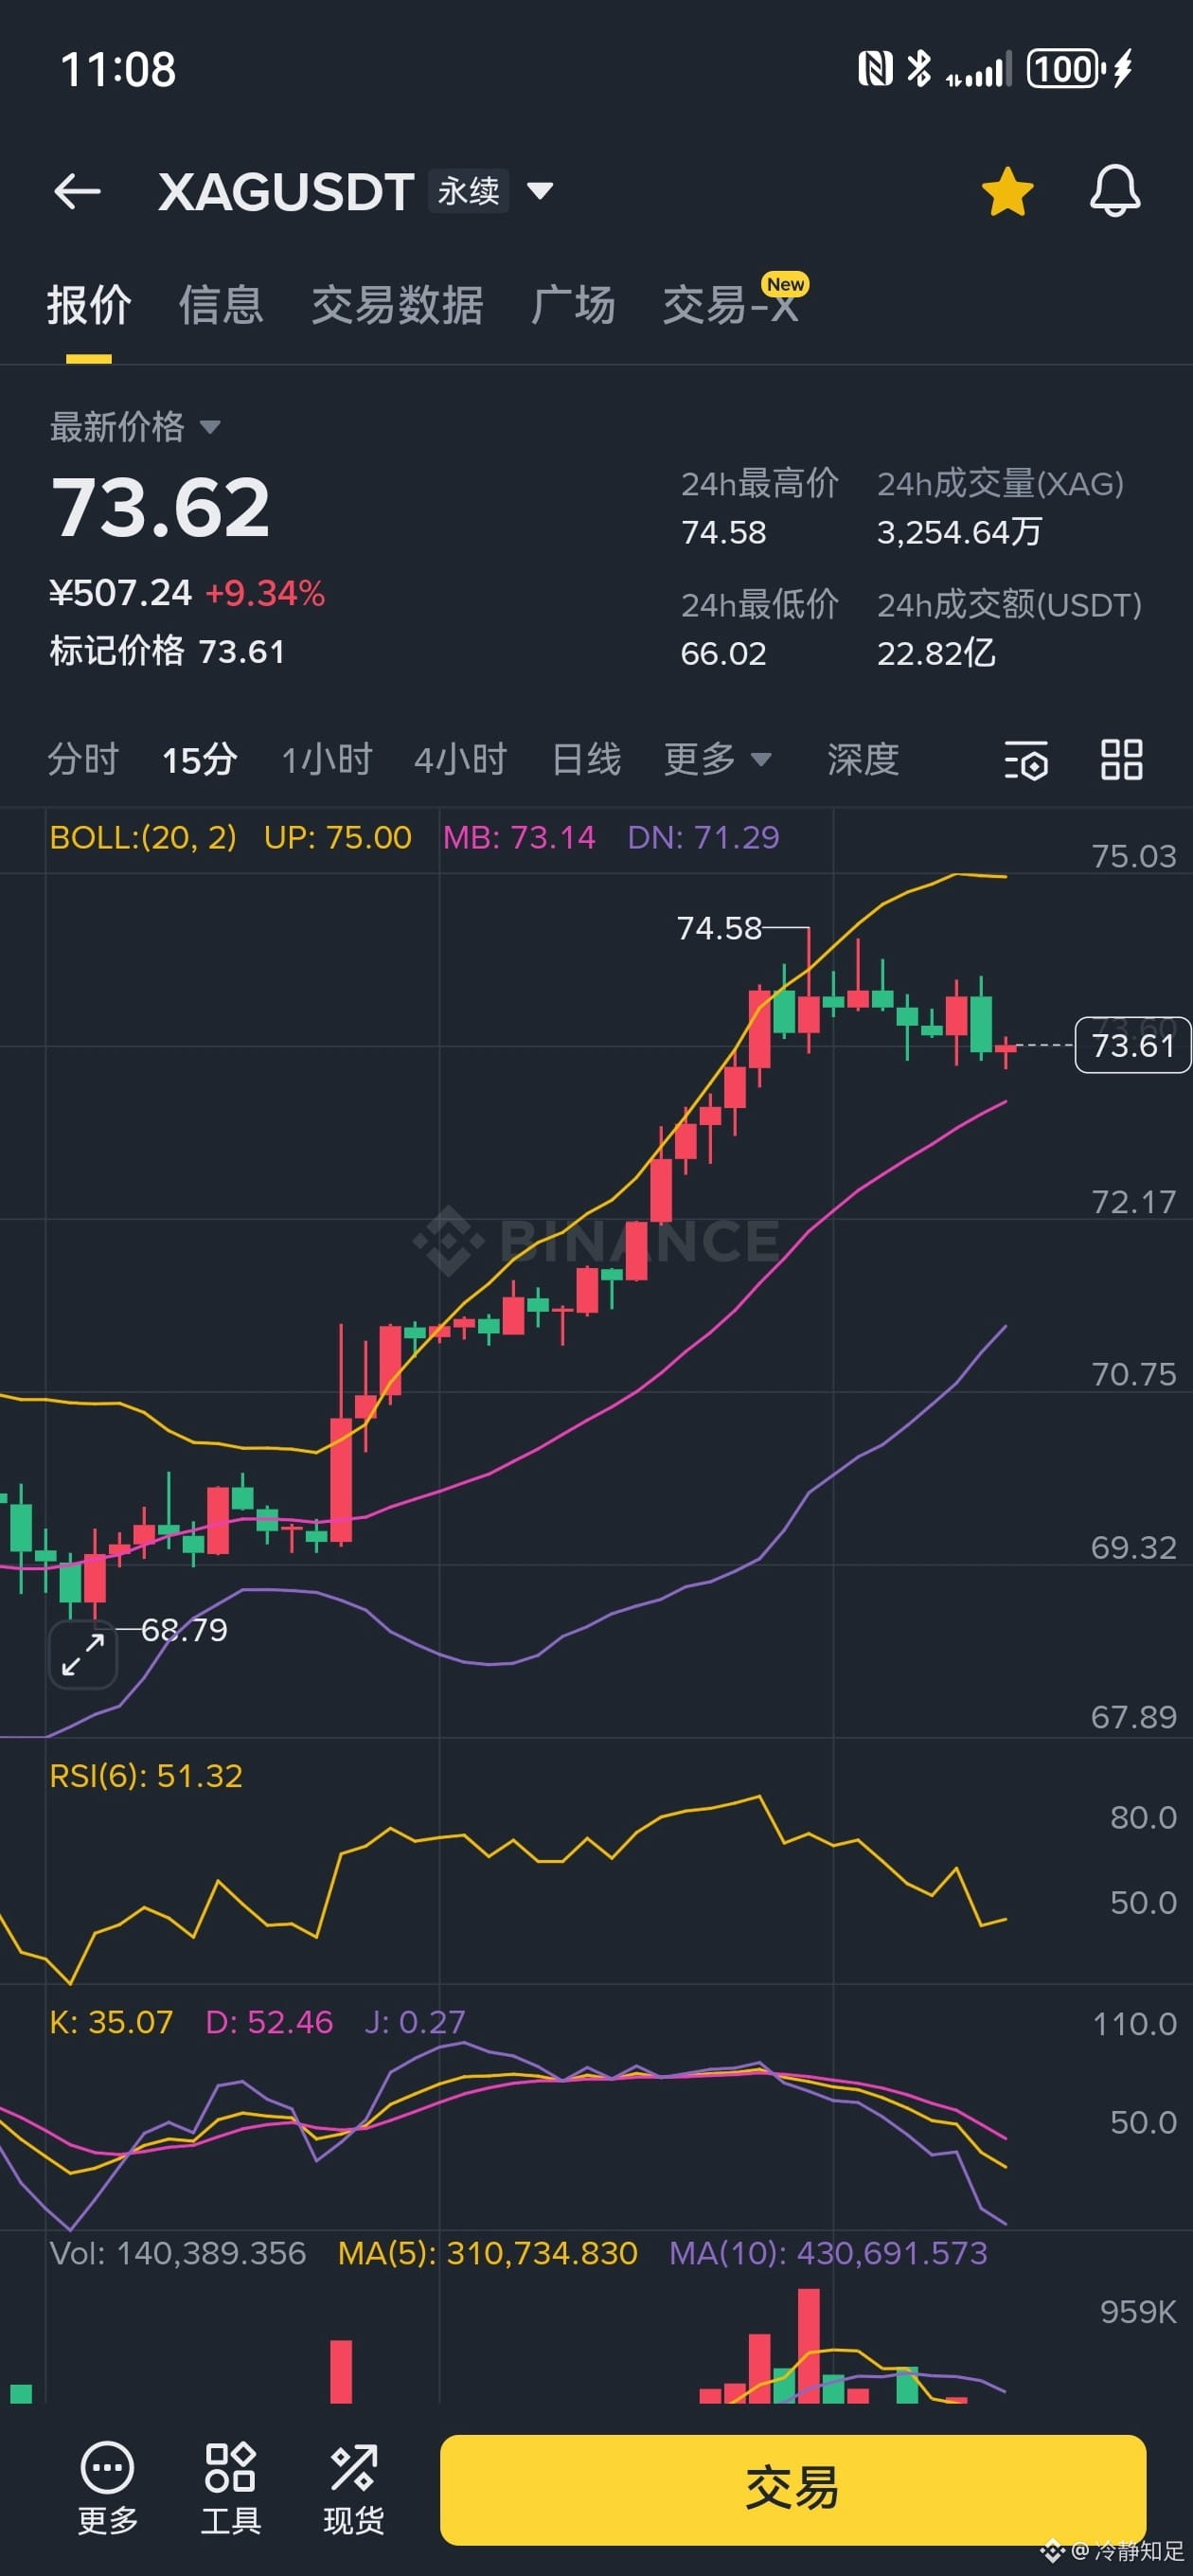Image resolution: width=1193 pixels, height=2576 pixels.
Task: Open chart indicator settings icon
Action: click(1026, 760)
